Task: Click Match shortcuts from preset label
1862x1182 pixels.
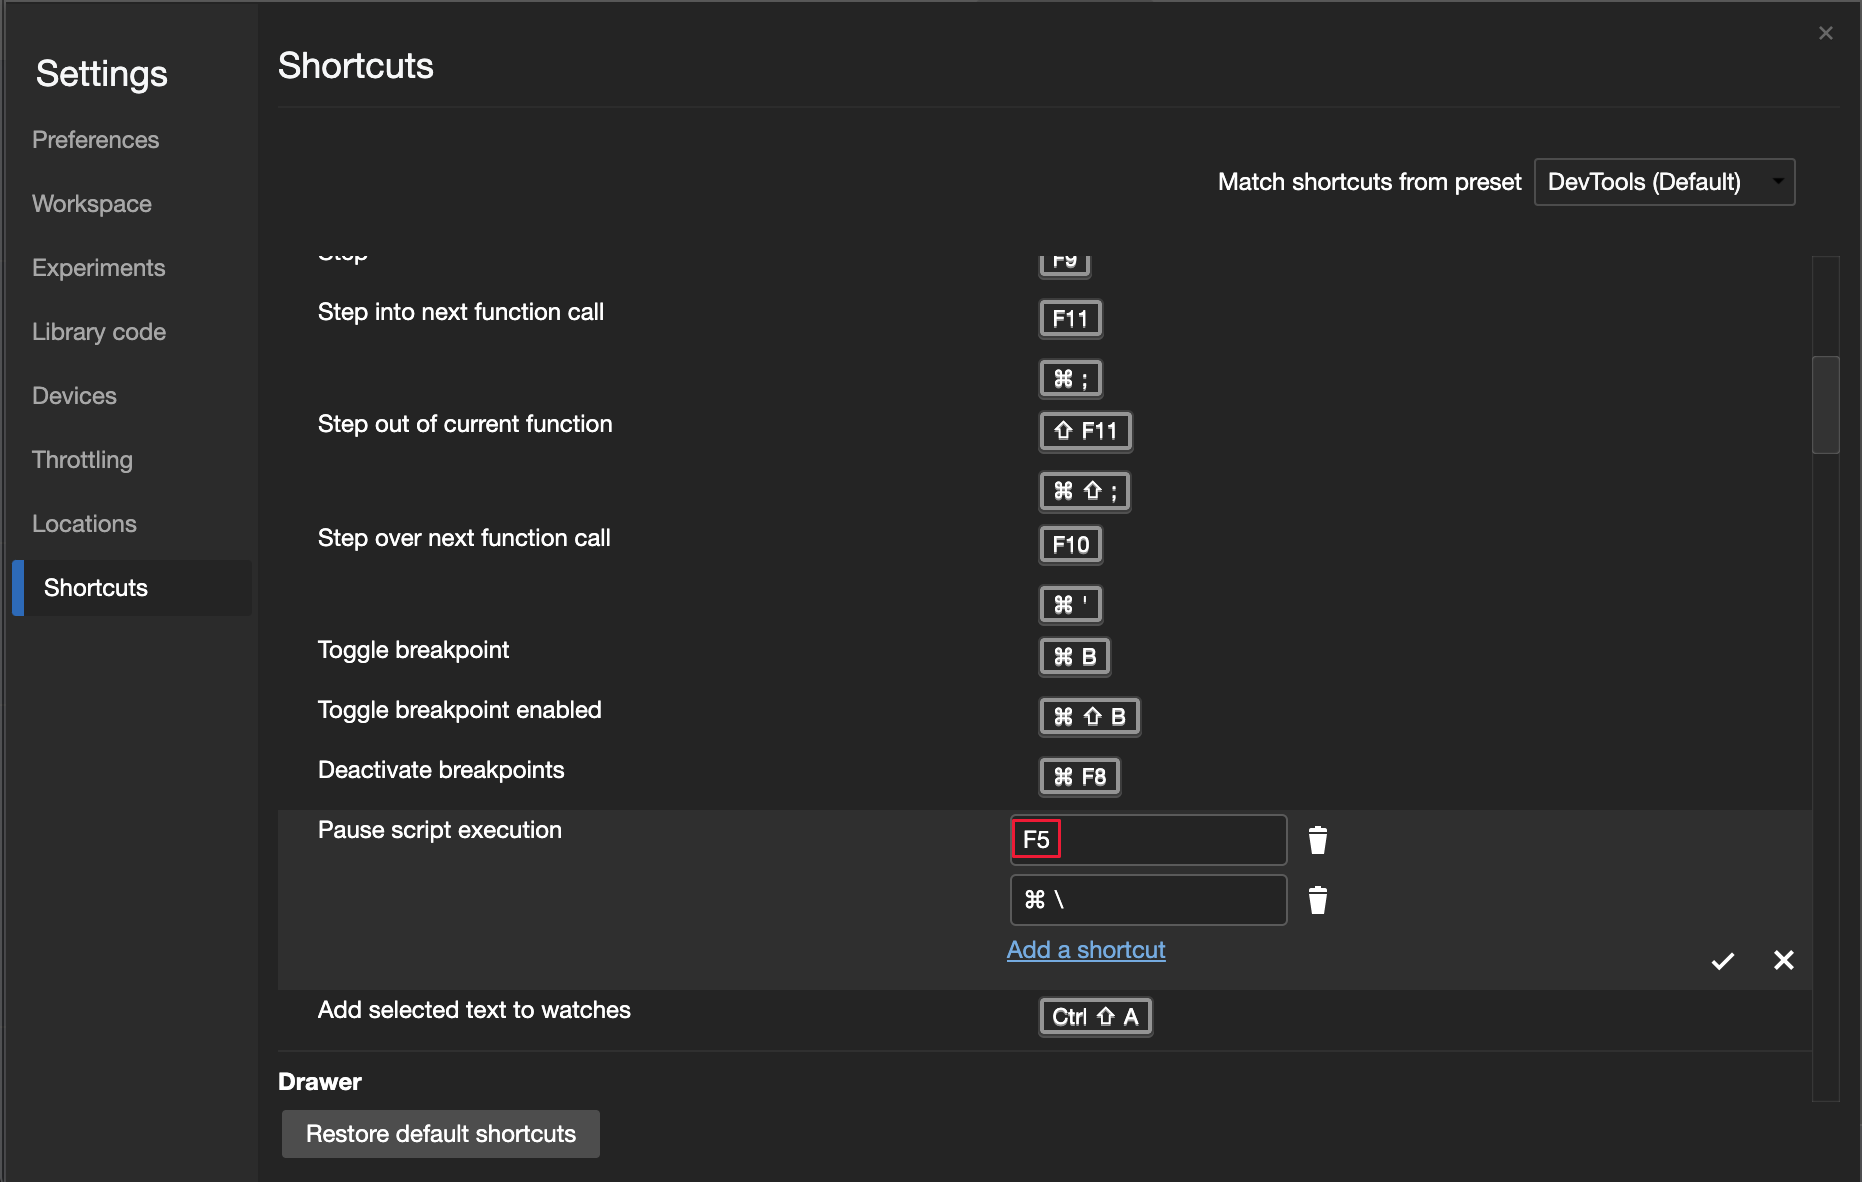Action: (1369, 182)
